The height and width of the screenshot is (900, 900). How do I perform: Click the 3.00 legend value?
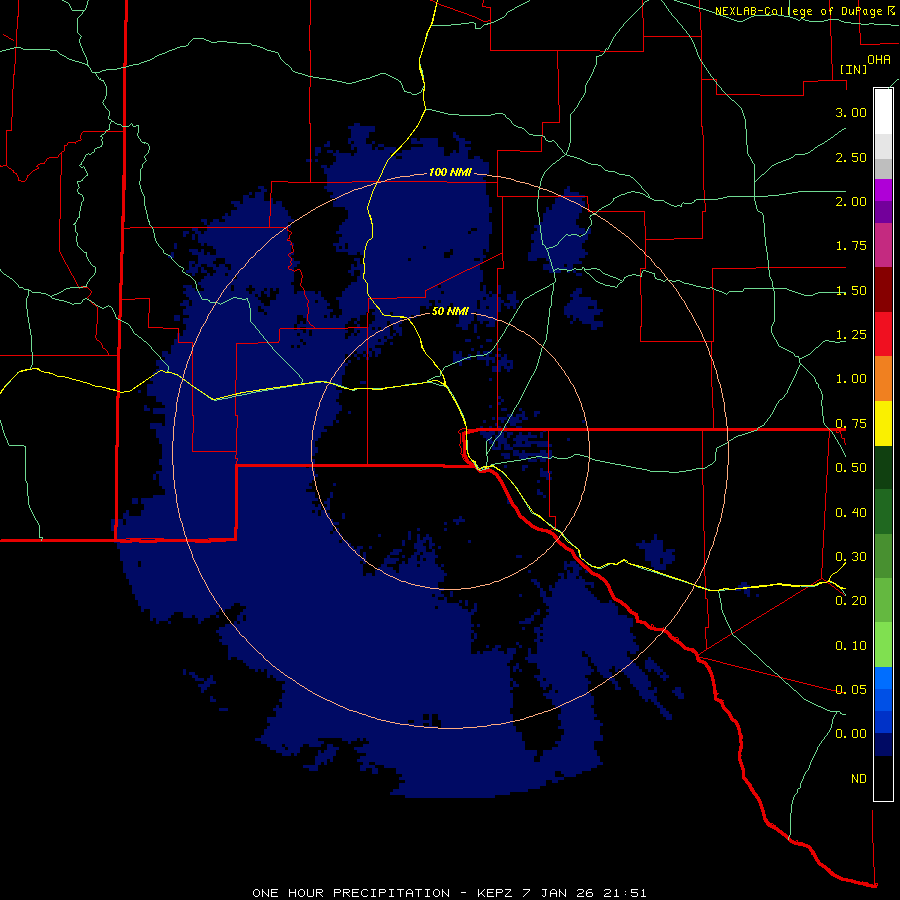coord(851,112)
